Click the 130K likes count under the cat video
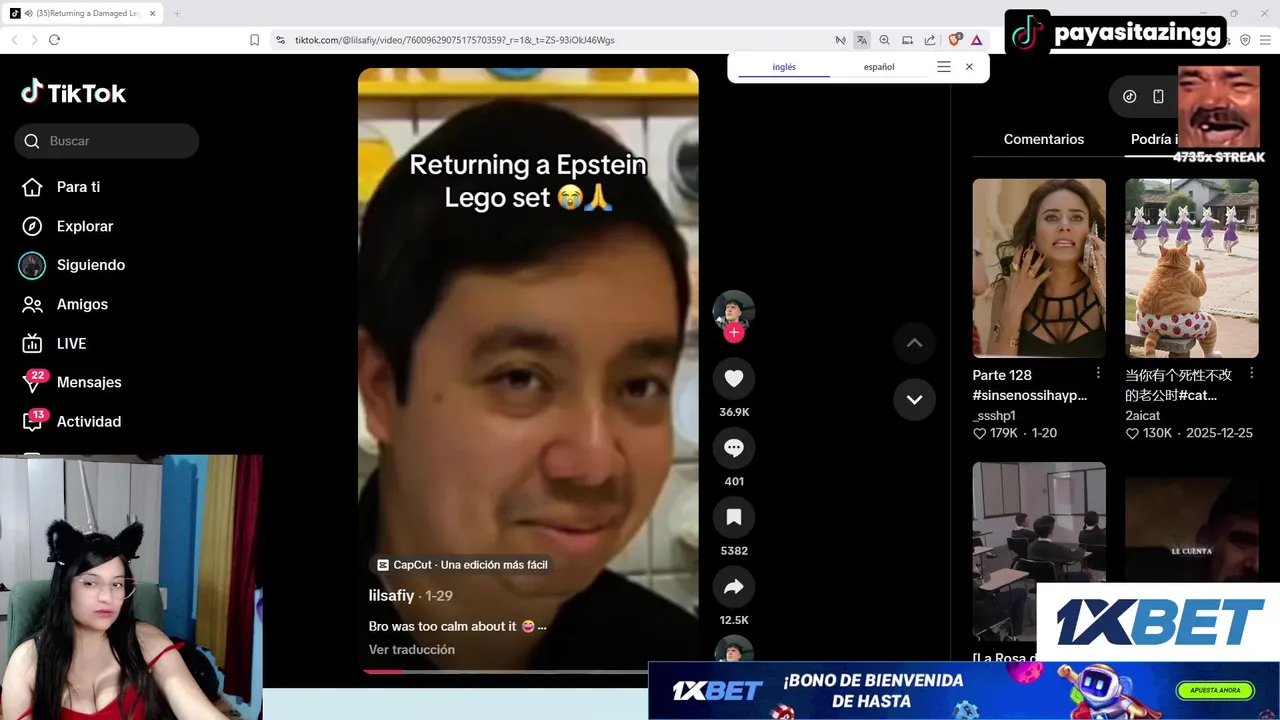The image size is (1280, 720). point(1148,433)
